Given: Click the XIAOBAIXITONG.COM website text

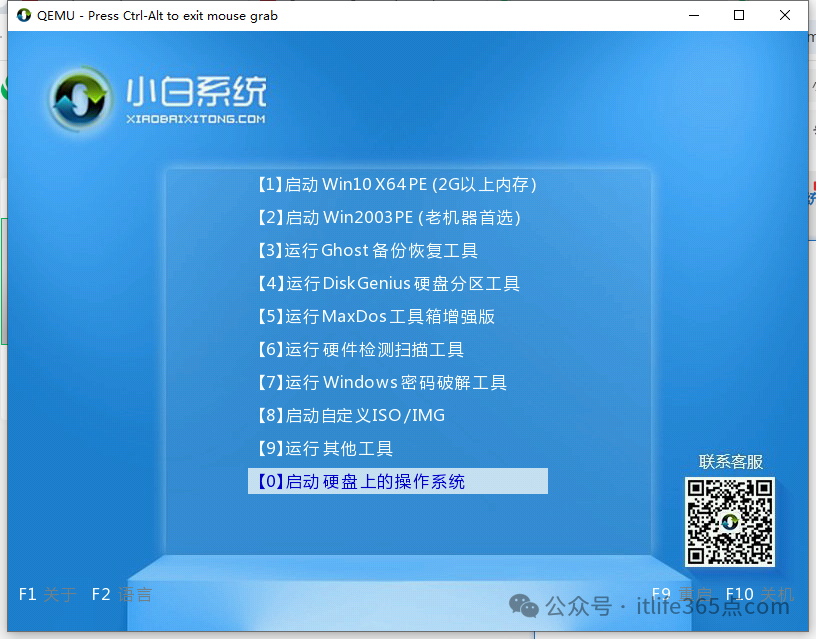Looking at the screenshot, I should pyautogui.click(x=196, y=119).
